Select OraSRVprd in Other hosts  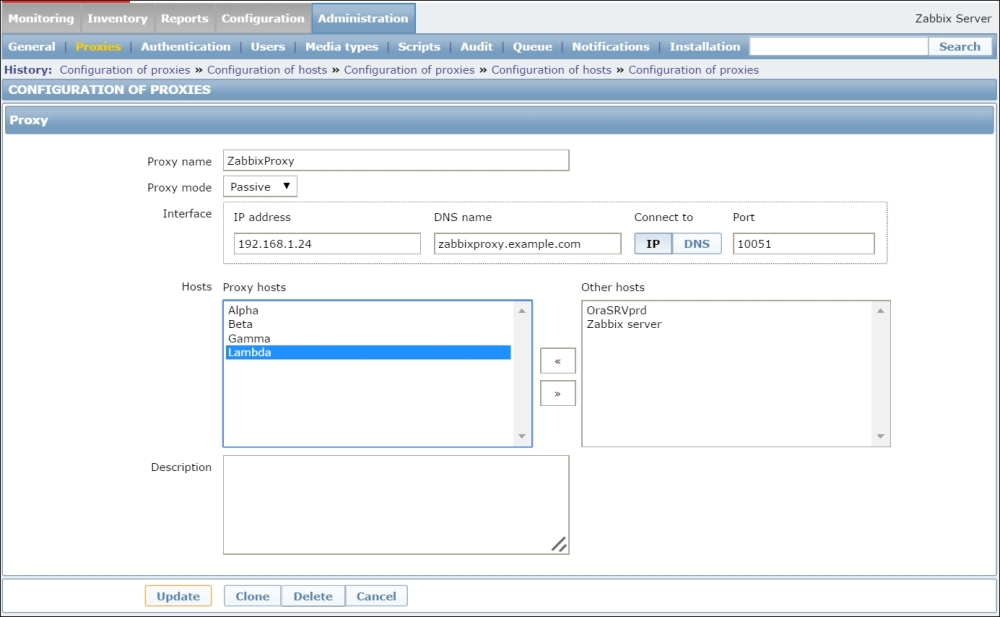click(x=616, y=311)
